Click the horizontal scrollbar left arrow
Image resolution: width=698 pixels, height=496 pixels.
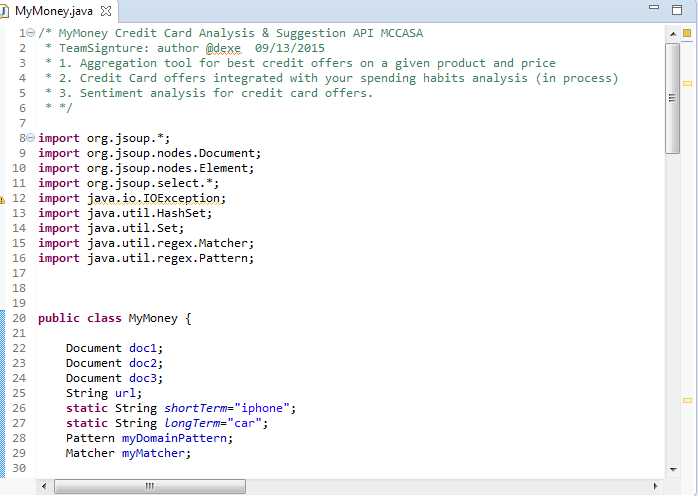(x=44, y=486)
